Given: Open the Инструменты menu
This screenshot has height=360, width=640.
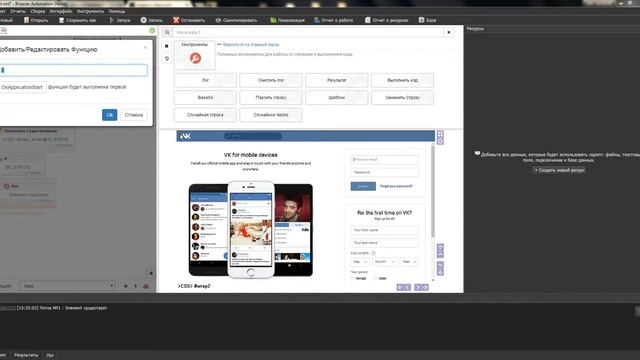Looking at the screenshot, I should (90, 11).
